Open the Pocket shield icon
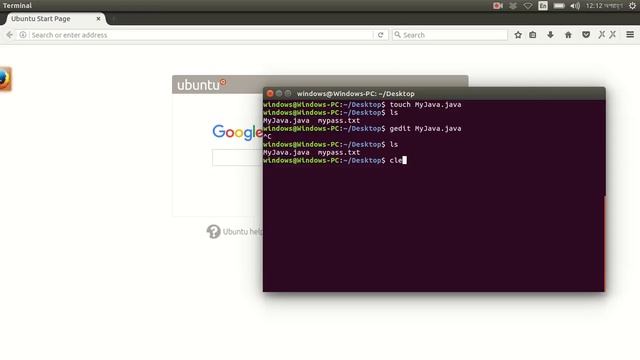 tap(586, 35)
